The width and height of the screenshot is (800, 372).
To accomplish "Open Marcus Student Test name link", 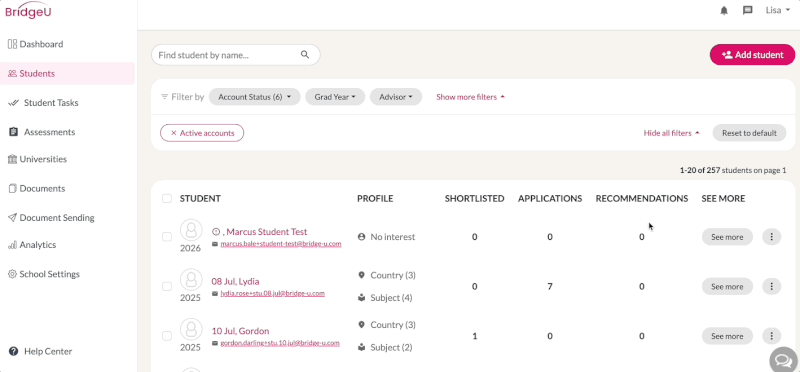I will click(x=265, y=232).
